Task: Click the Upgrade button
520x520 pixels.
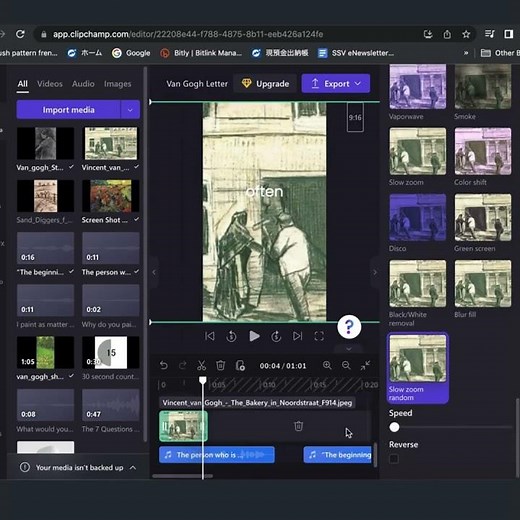Action: tap(265, 83)
